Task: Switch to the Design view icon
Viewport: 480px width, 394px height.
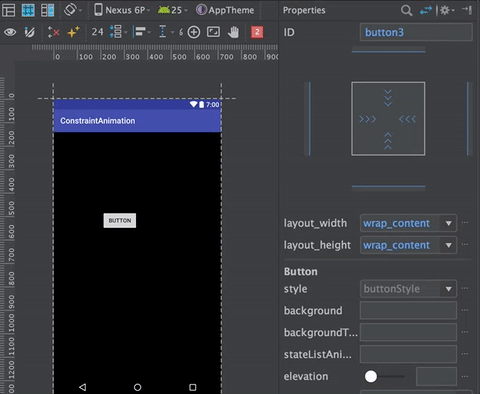Action: pos(8,10)
